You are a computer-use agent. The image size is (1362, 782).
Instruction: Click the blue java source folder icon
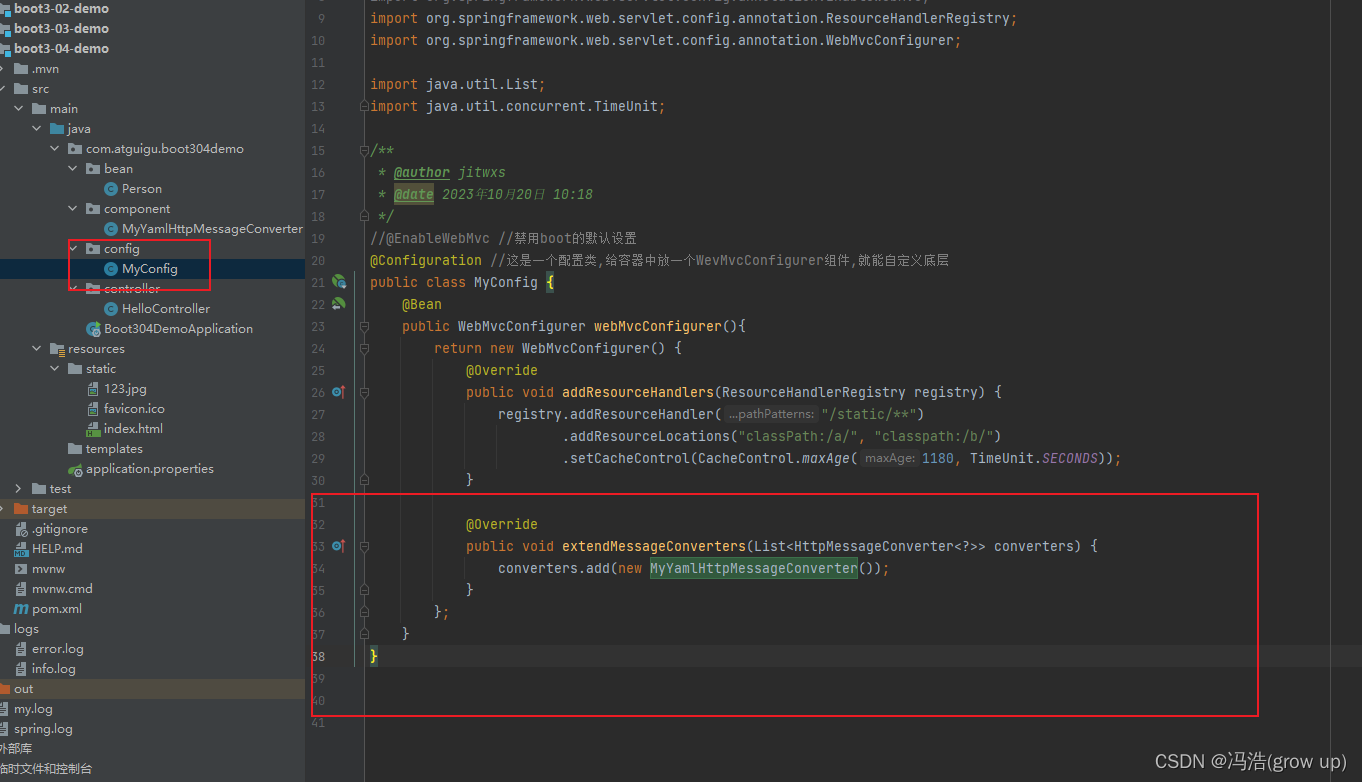pyautogui.click(x=57, y=129)
